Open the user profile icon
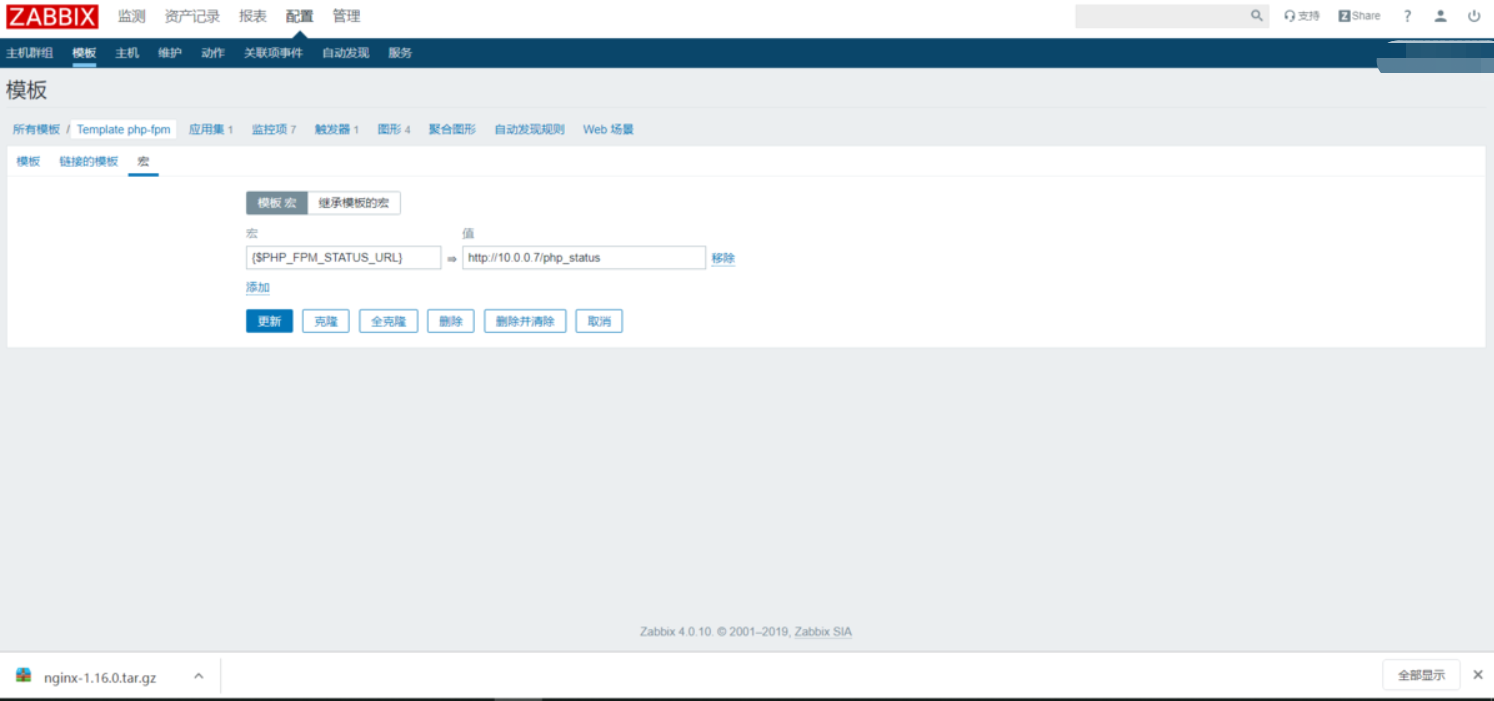The image size is (1494, 701). pyautogui.click(x=1440, y=16)
